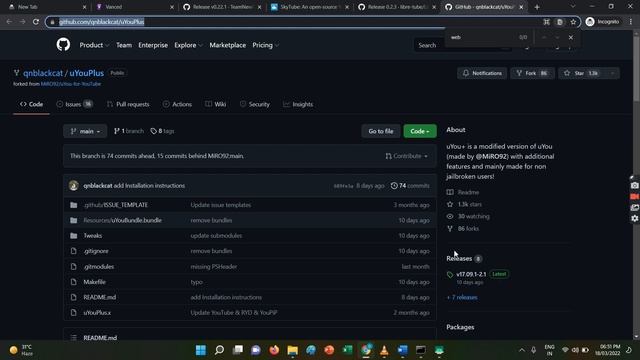View the 8 tags link
Viewport: 640px width, 360px height.
pyautogui.click(x=162, y=131)
